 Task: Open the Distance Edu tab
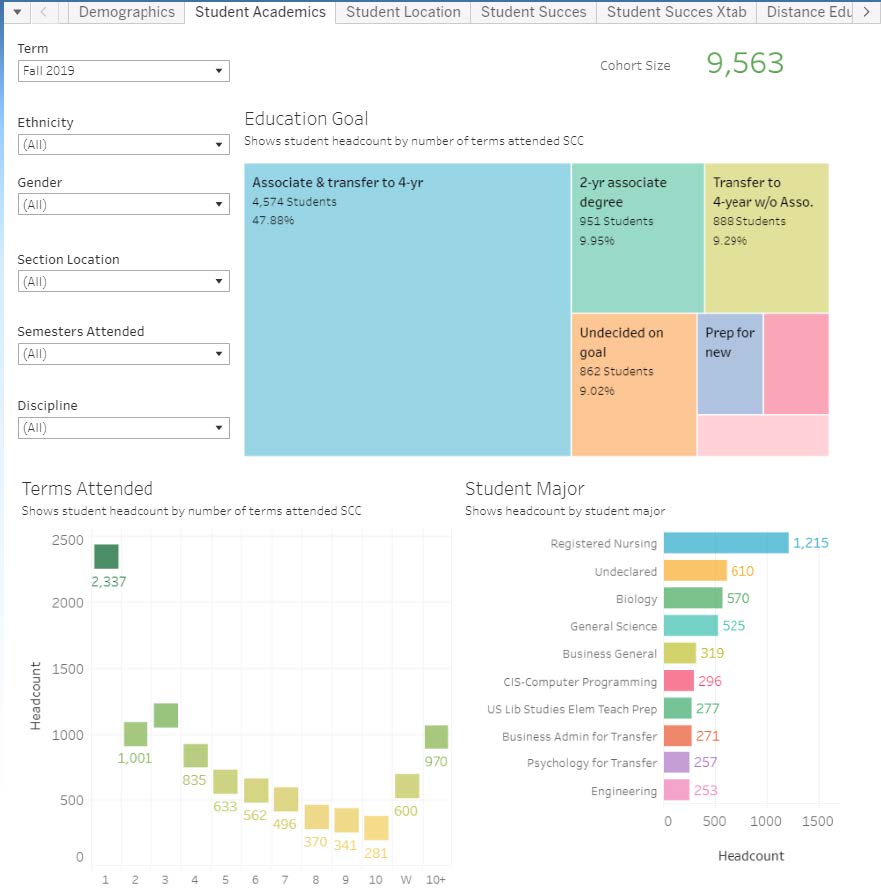pos(807,12)
